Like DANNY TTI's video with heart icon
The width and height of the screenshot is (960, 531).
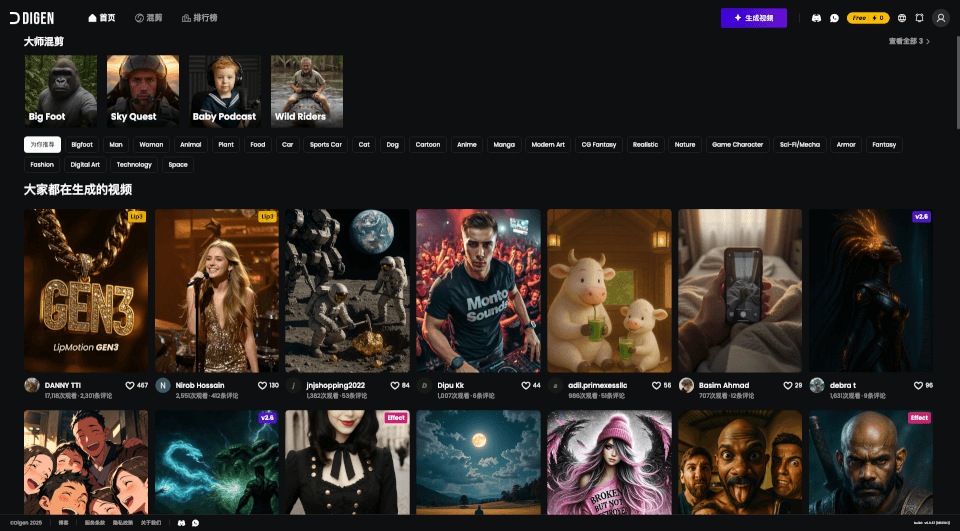click(130, 385)
